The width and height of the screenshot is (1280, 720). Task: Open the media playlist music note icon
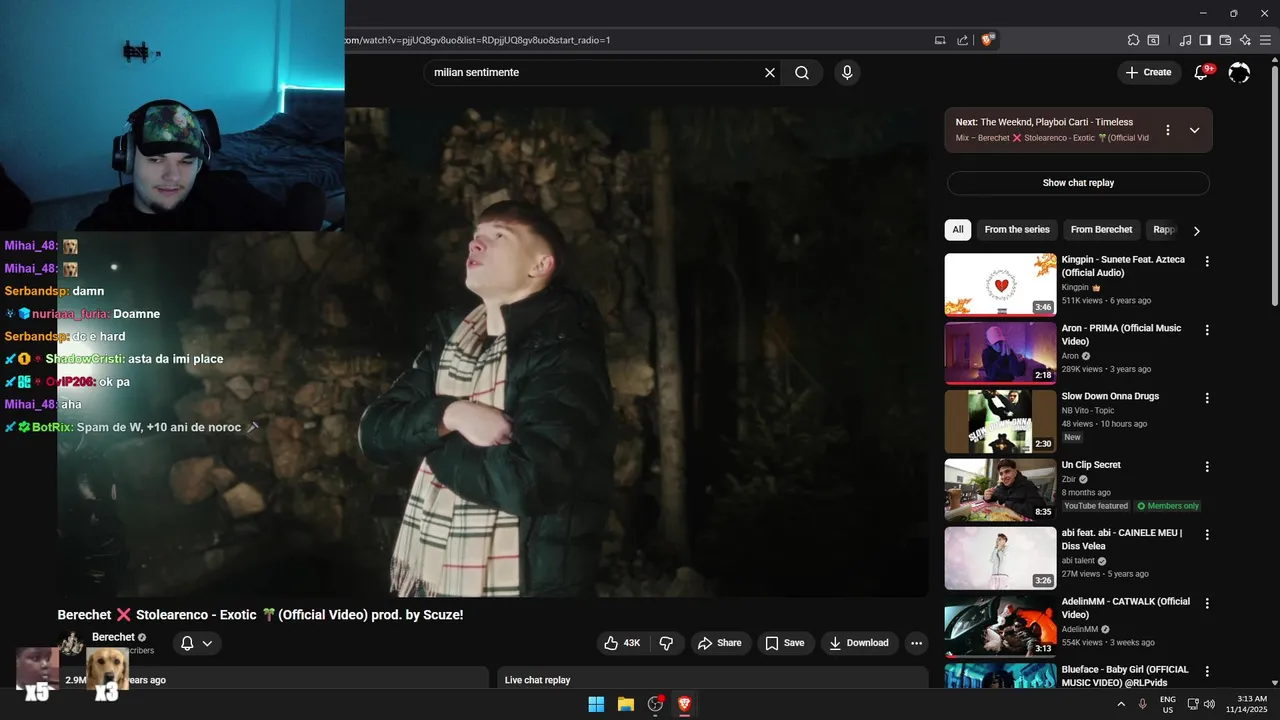pos(1185,40)
